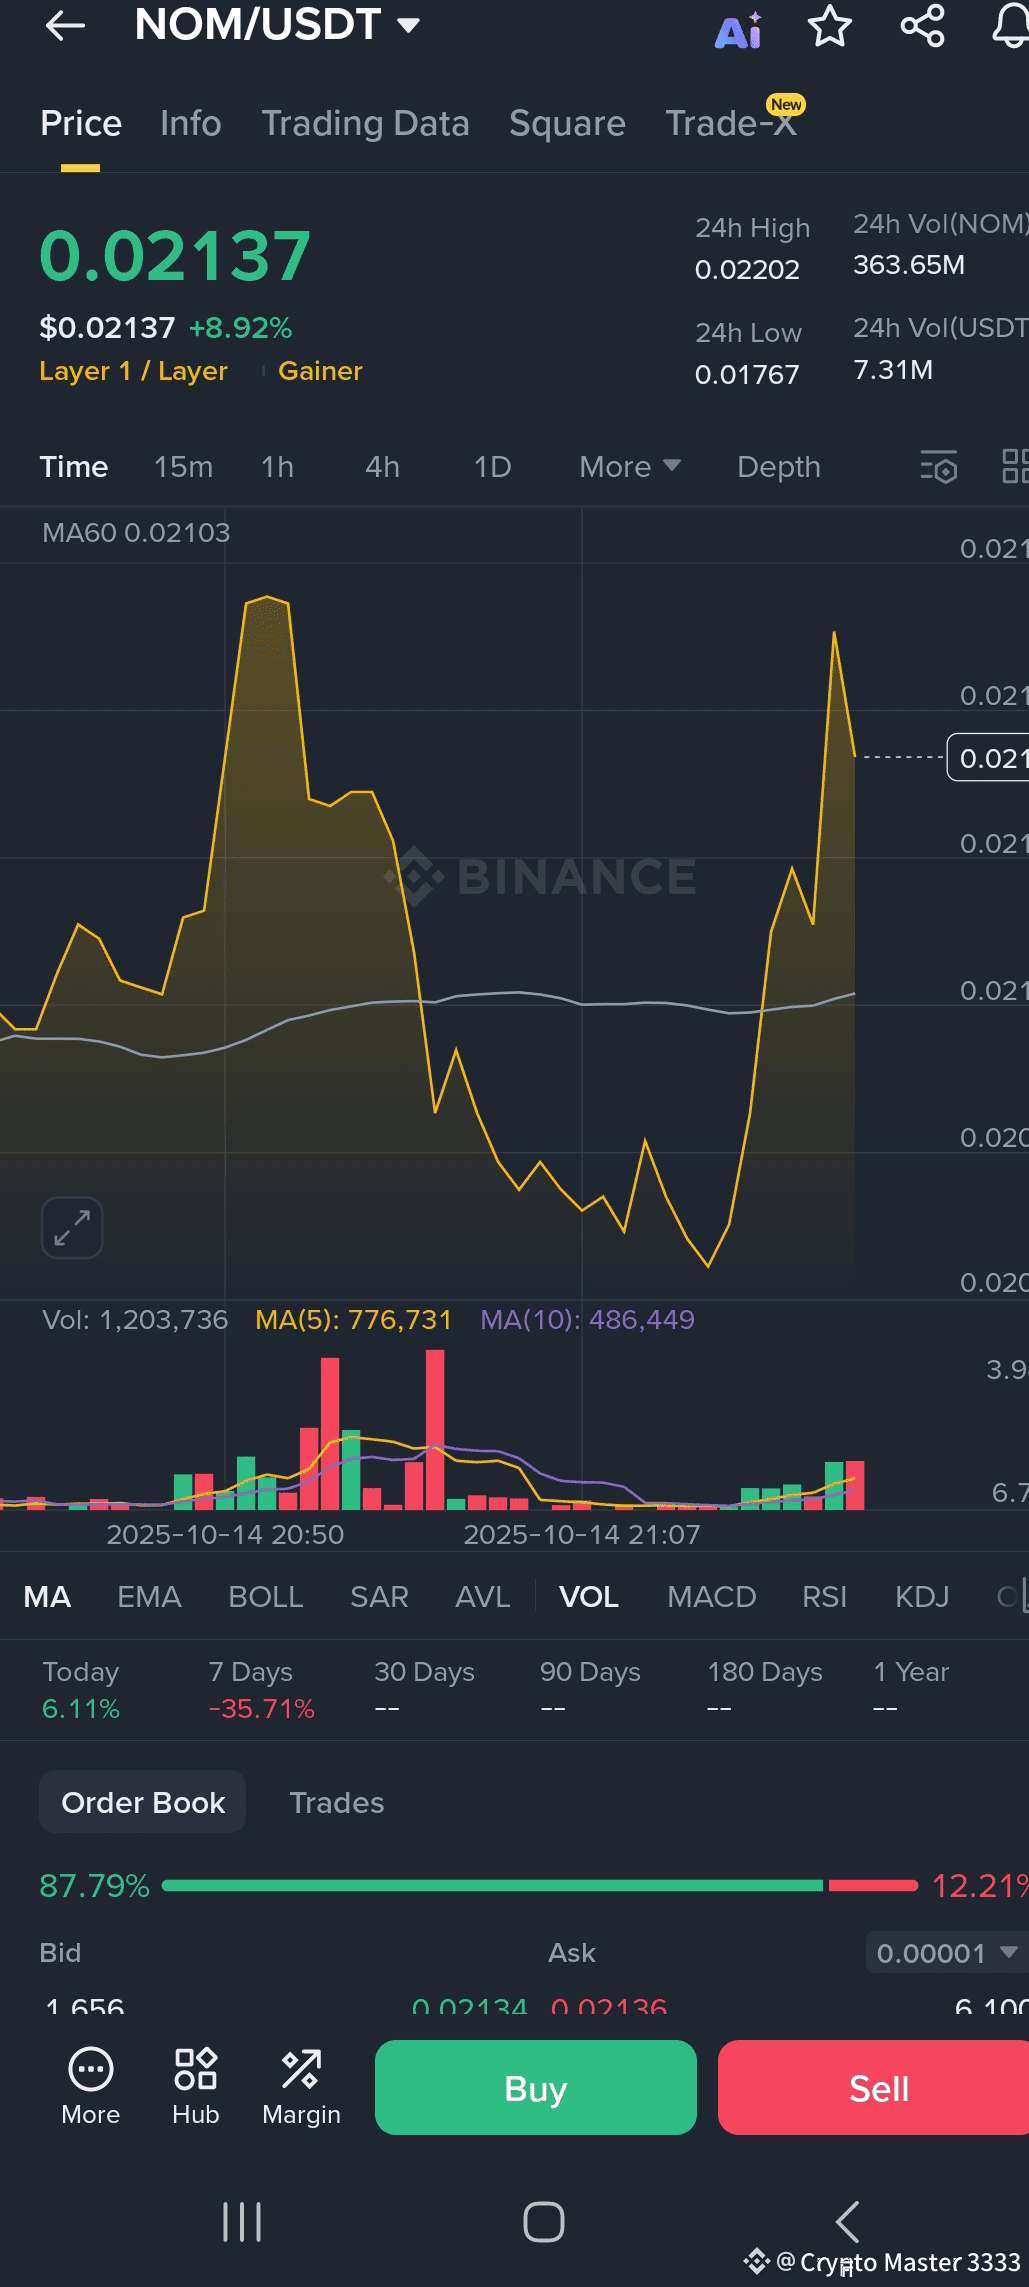1029x2287 pixels.
Task: Tap the MA(5): 776,731 label
Action: [354, 1320]
